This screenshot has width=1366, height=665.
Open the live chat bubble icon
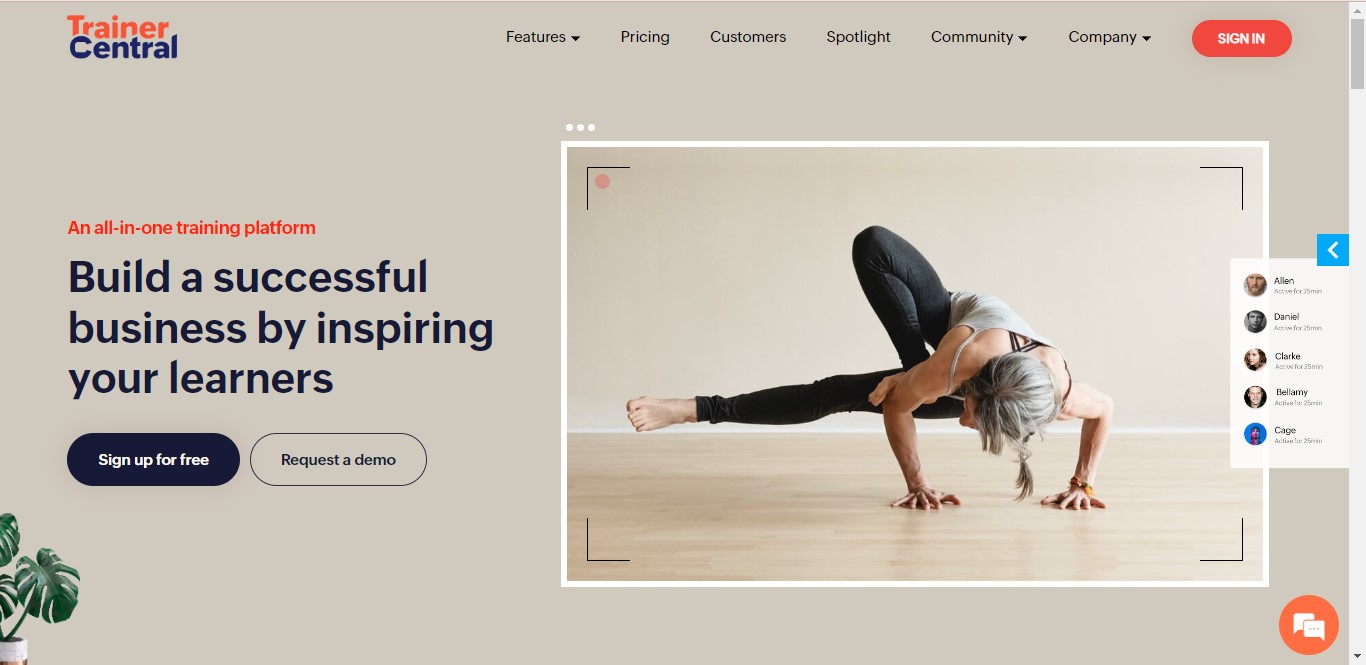pyautogui.click(x=1308, y=625)
